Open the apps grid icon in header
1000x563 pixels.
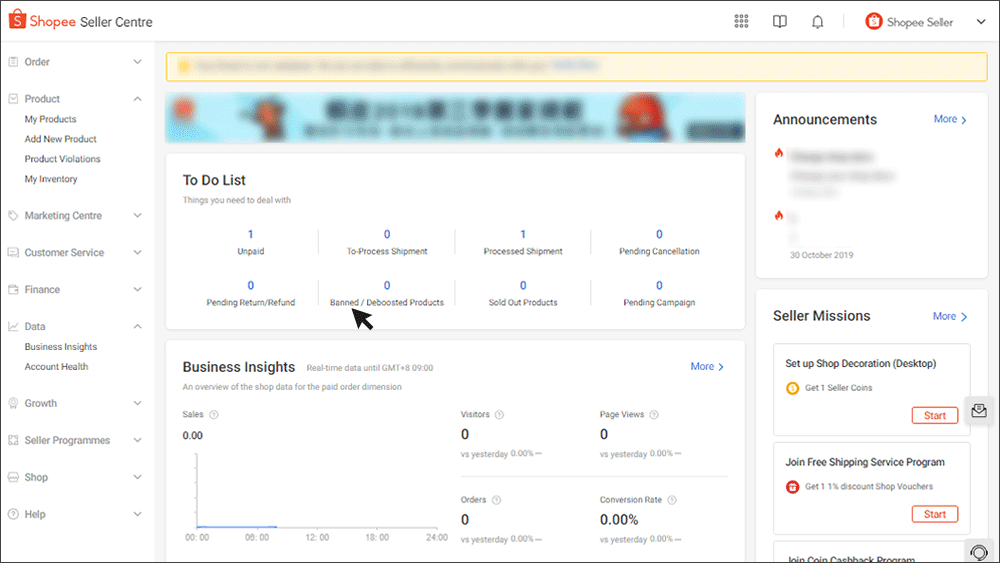pos(741,22)
